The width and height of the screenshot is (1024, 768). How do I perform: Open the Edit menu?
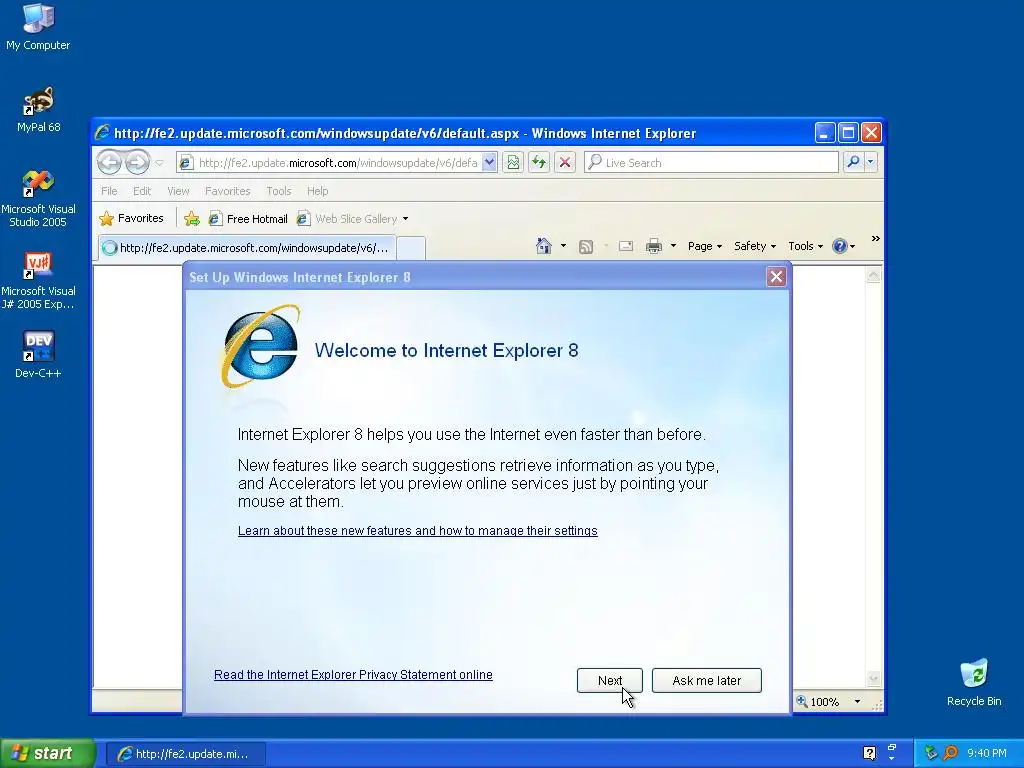[142, 191]
